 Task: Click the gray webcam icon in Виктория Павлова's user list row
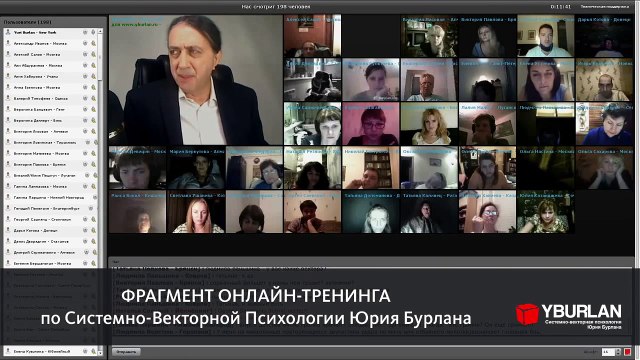[x=85, y=164]
